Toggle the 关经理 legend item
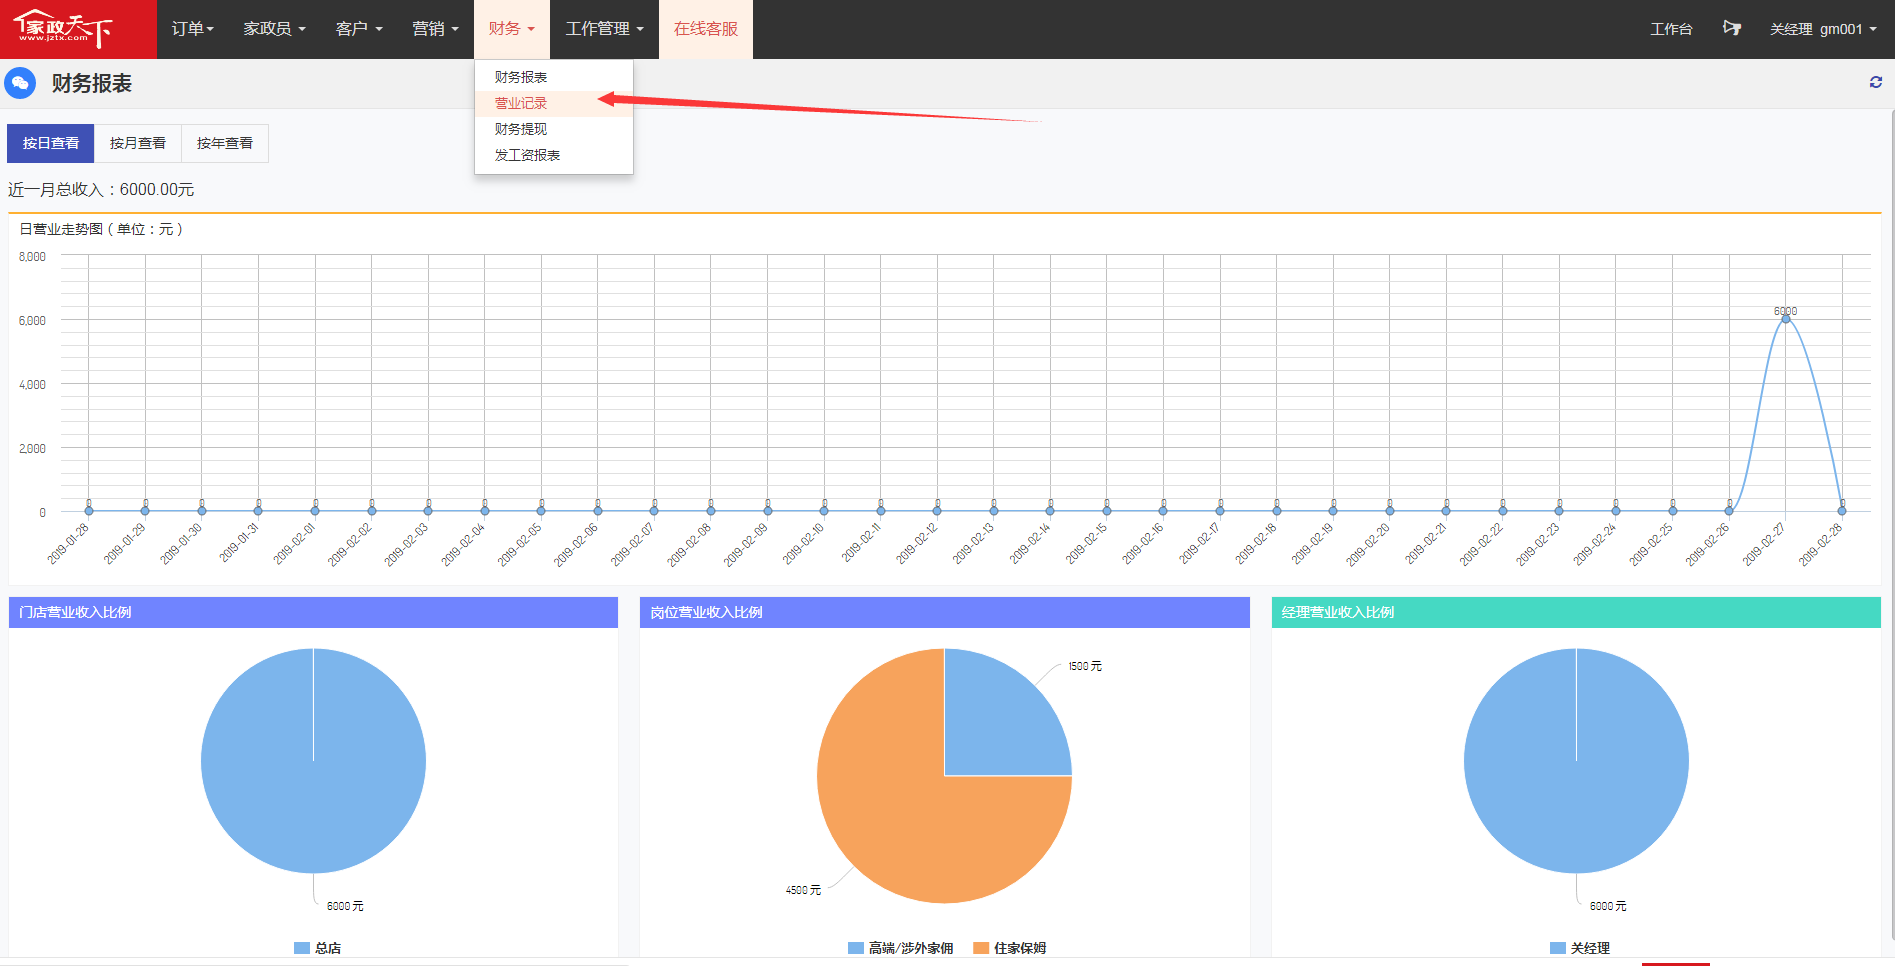The image size is (1895, 966). coord(1580,948)
